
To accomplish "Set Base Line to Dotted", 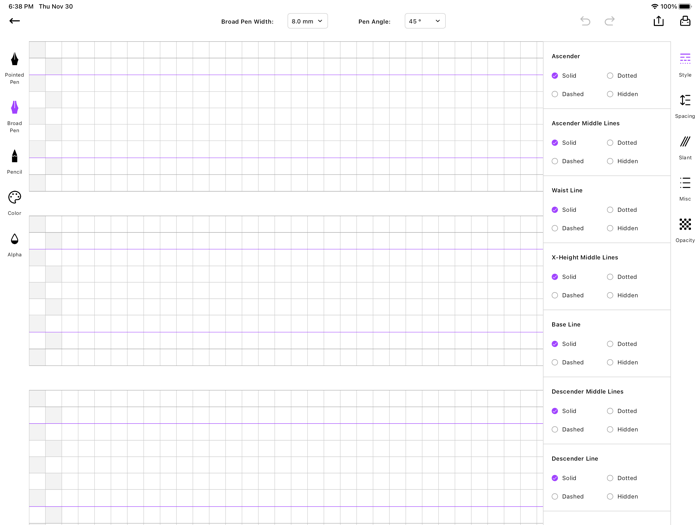I will [x=622, y=344].
